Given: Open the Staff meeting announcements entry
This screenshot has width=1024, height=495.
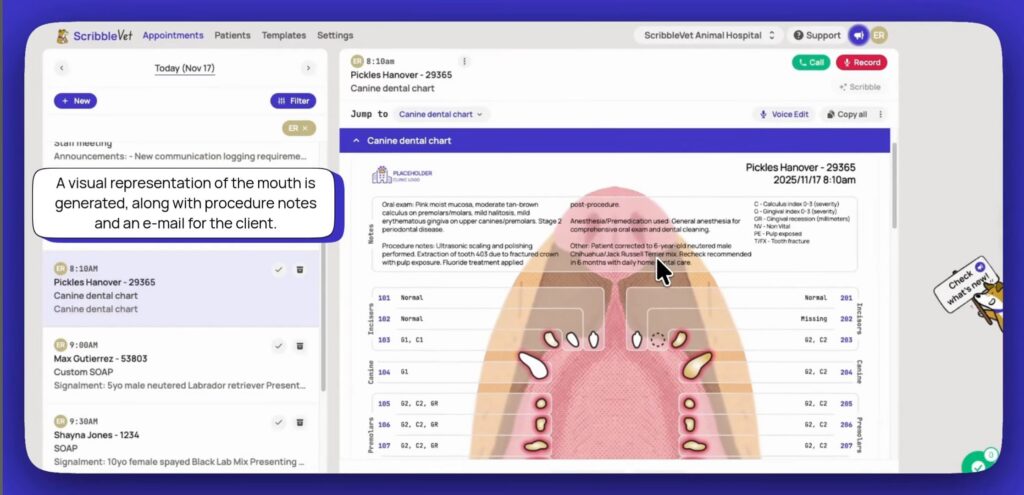Looking at the screenshot, I should point(181,150).
